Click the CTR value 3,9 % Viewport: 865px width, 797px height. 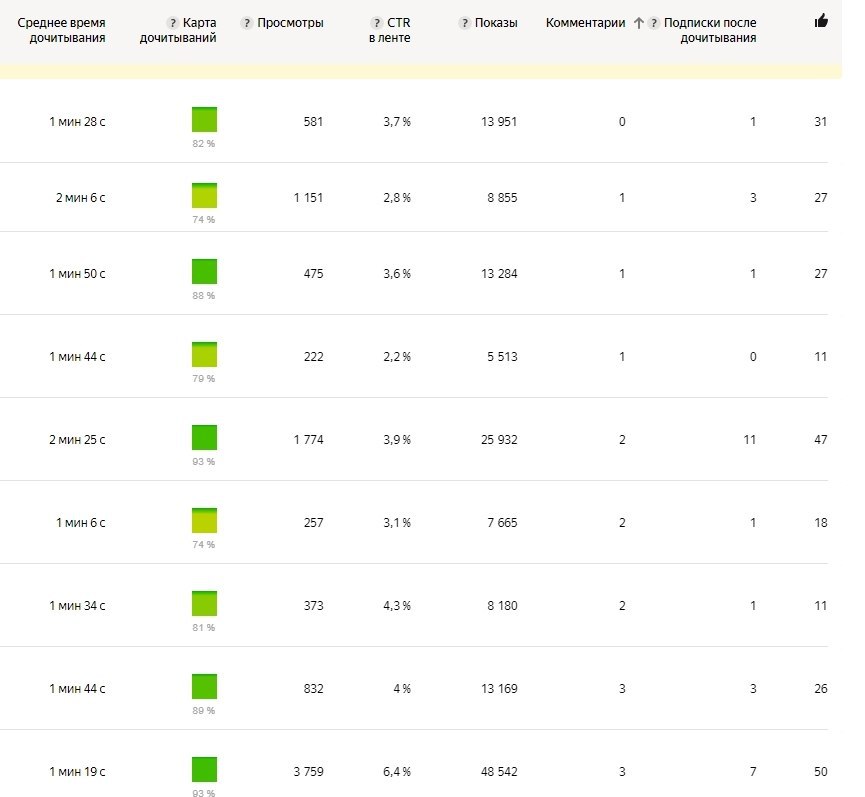coord(397,440)
